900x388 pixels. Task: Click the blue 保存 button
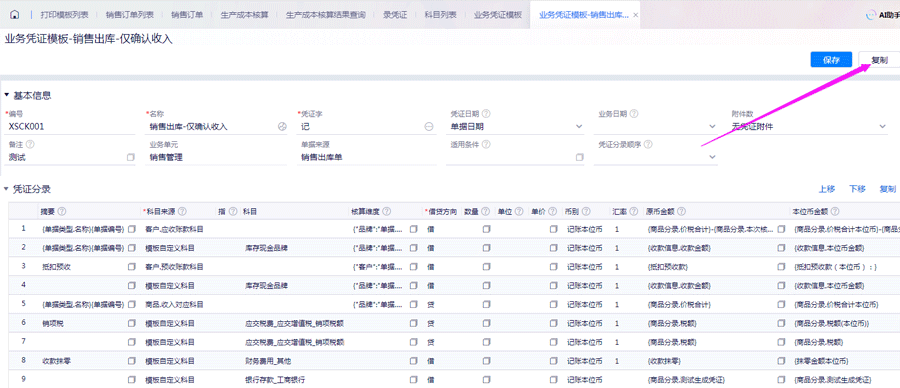click(831, 60)
